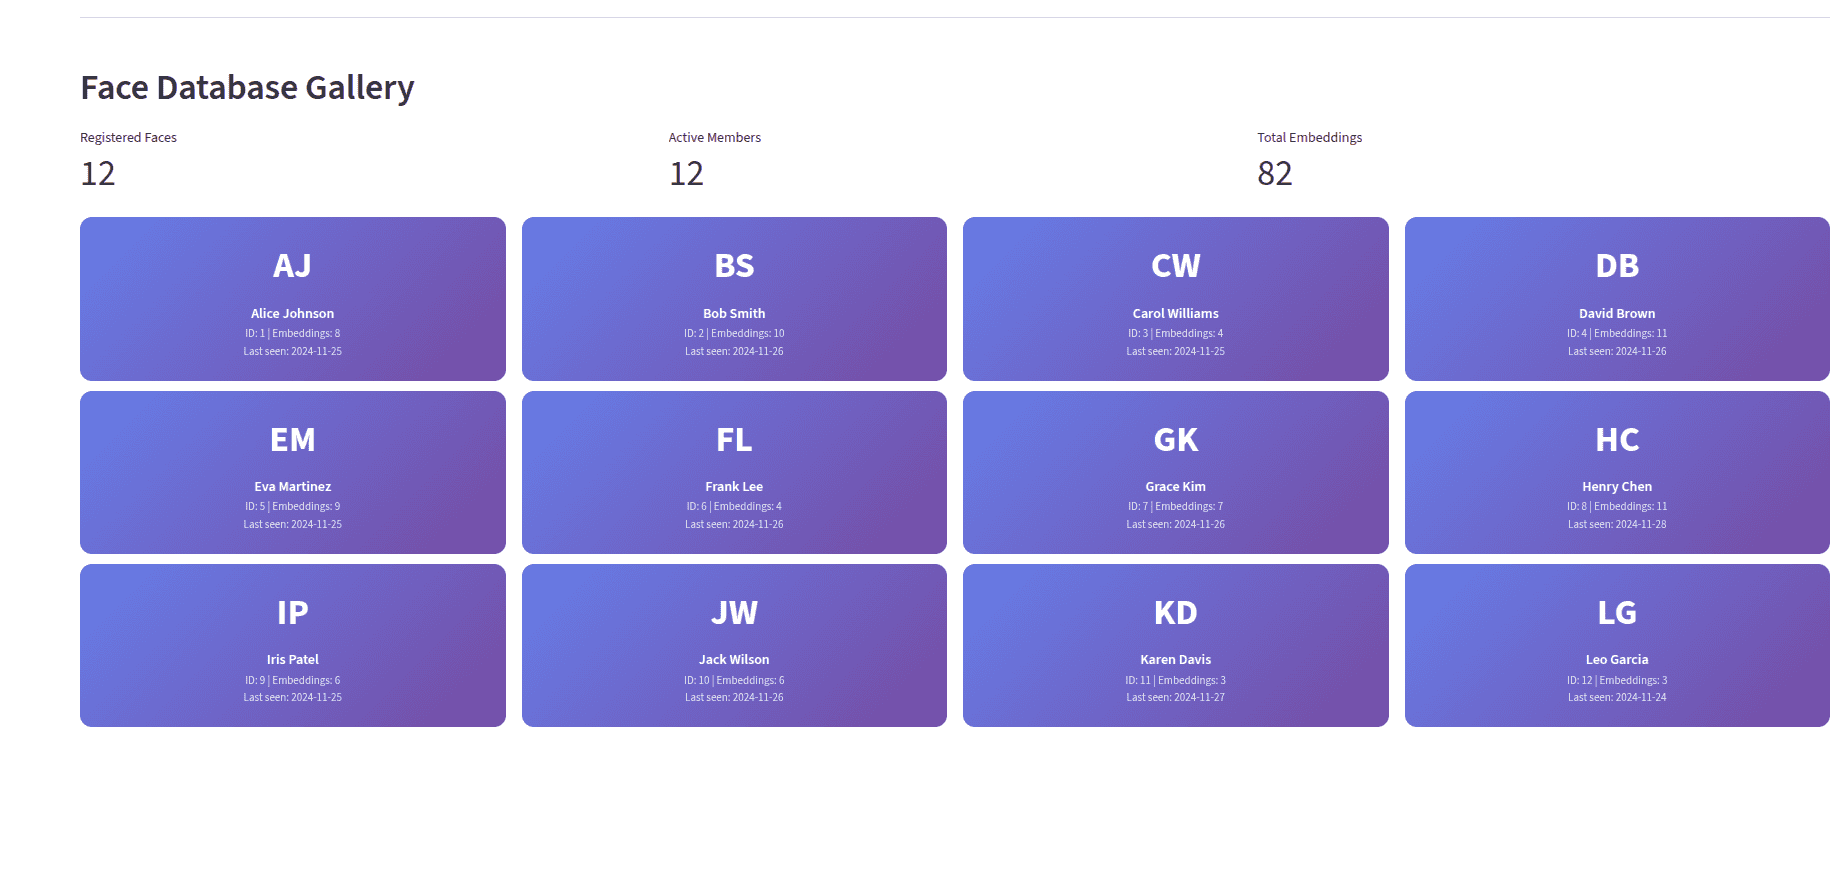Image resolution: width=1836 pixels, height=878 pixels.
Task: Click the DB initials avatar
Action: [x=1617, y=266]
